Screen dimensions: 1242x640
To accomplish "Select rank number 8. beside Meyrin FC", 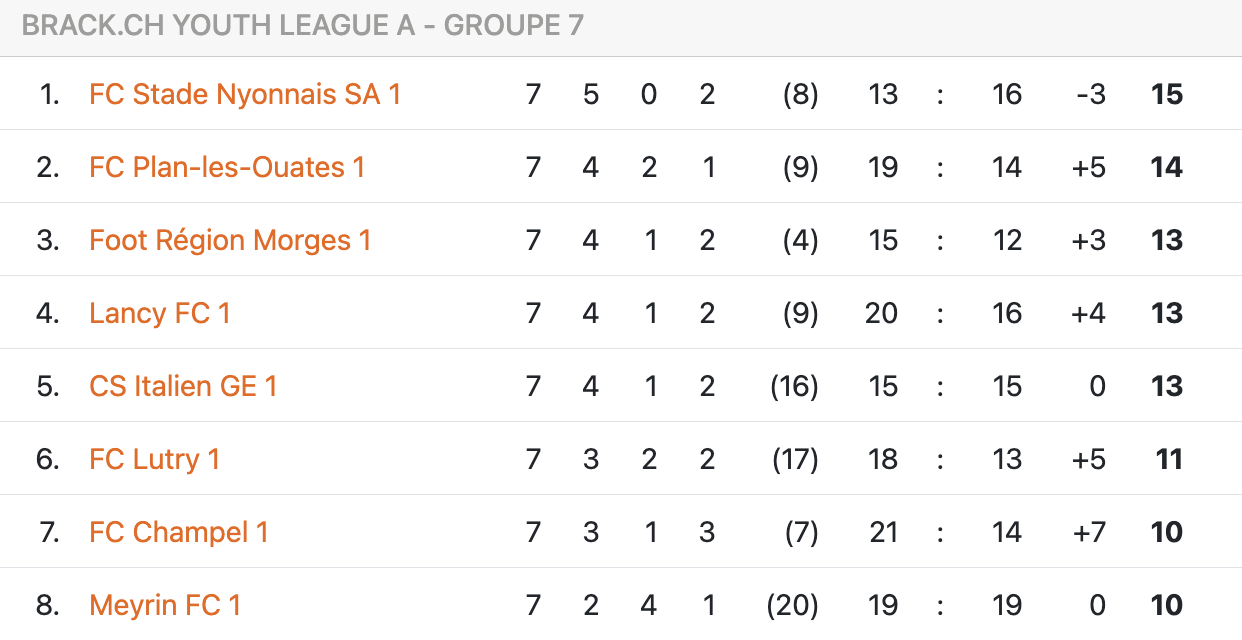I will [48, 605].
